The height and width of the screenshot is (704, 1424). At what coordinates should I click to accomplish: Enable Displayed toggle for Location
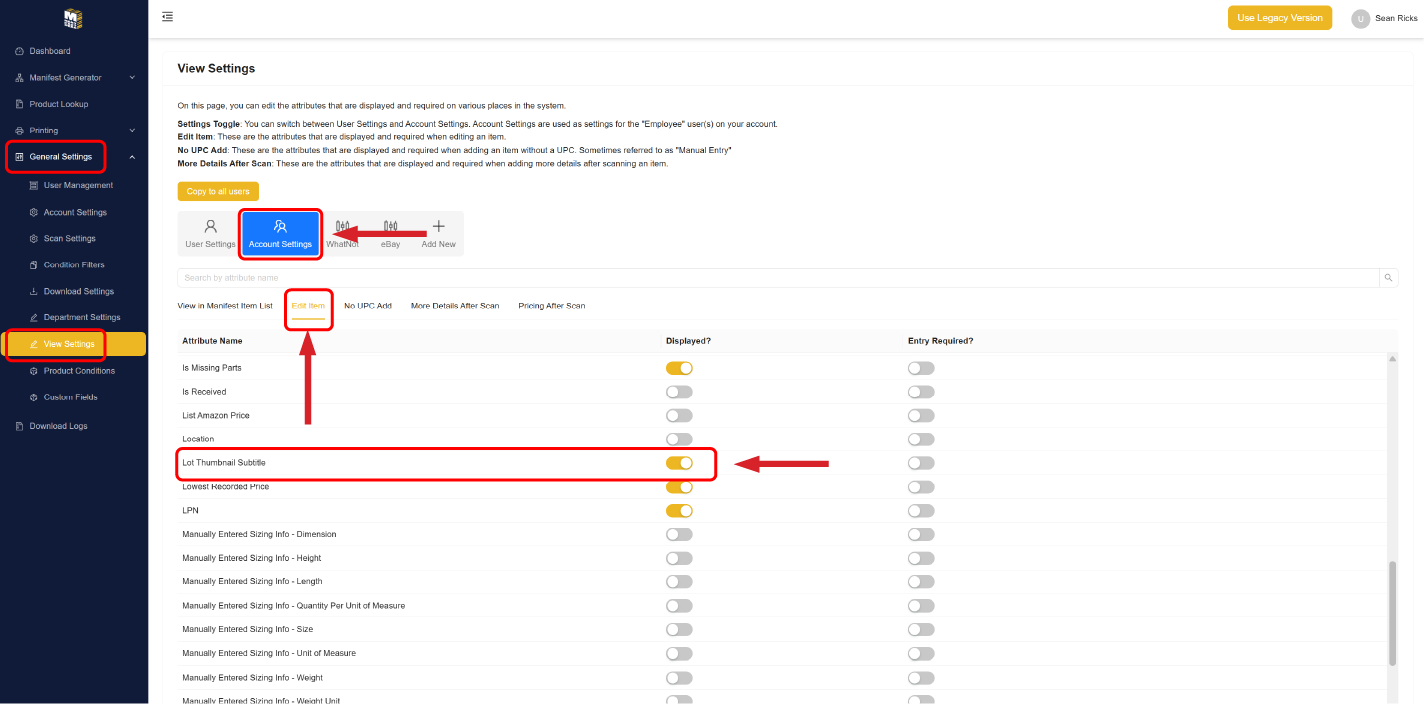[x=679, y=439]
